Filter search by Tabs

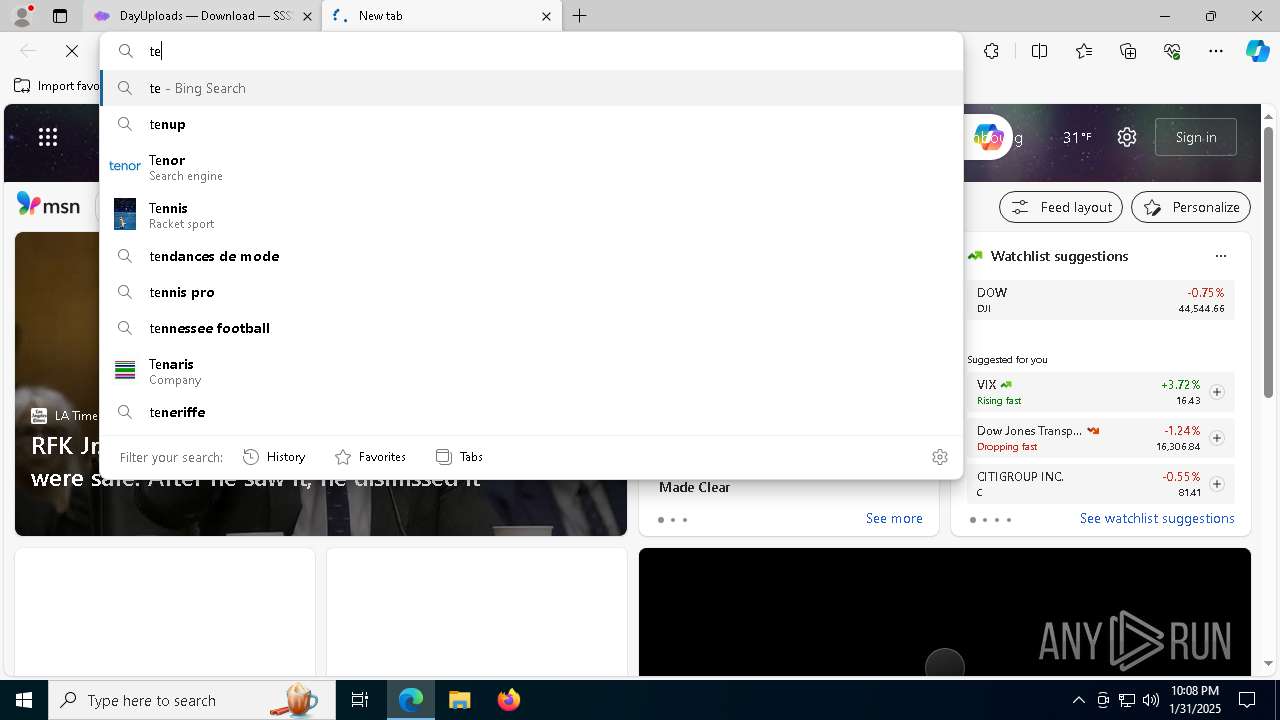click(459, 457)
